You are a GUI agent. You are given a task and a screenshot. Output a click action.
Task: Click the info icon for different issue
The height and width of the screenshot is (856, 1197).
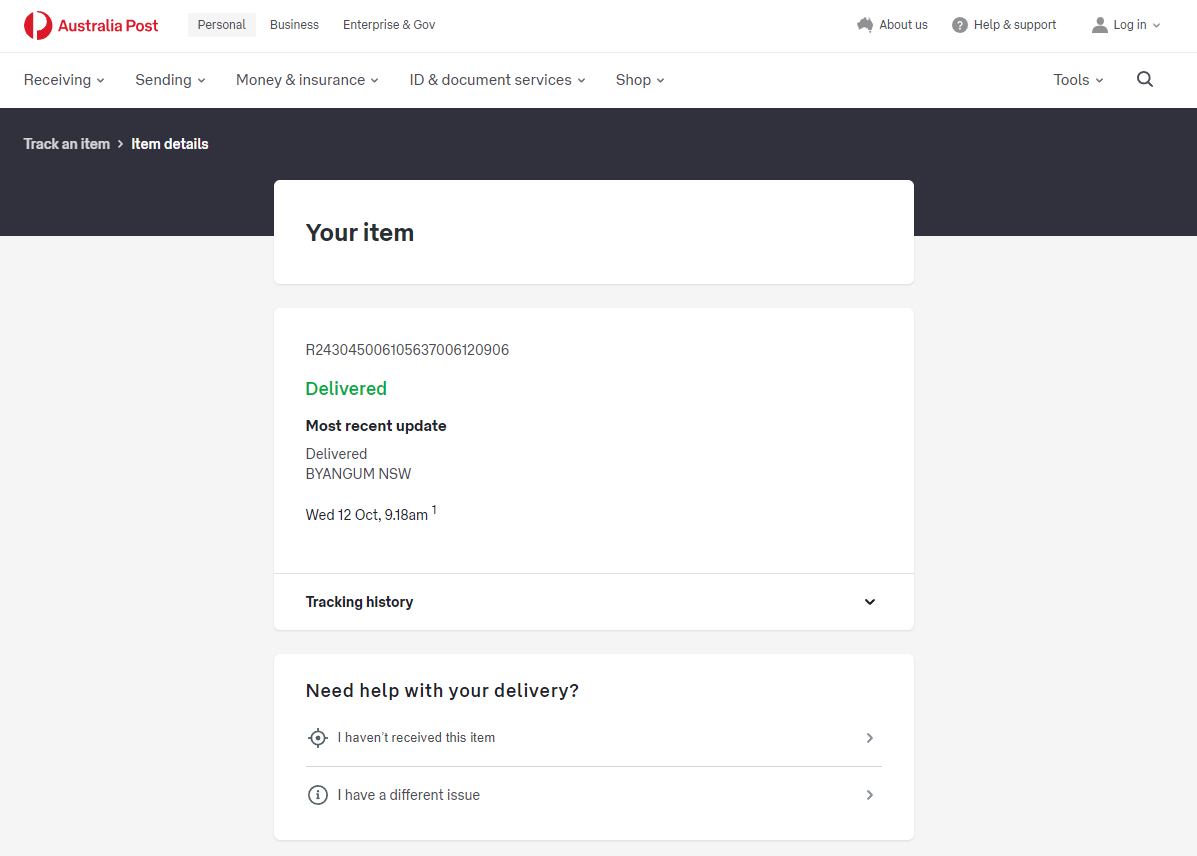[318, 795]
